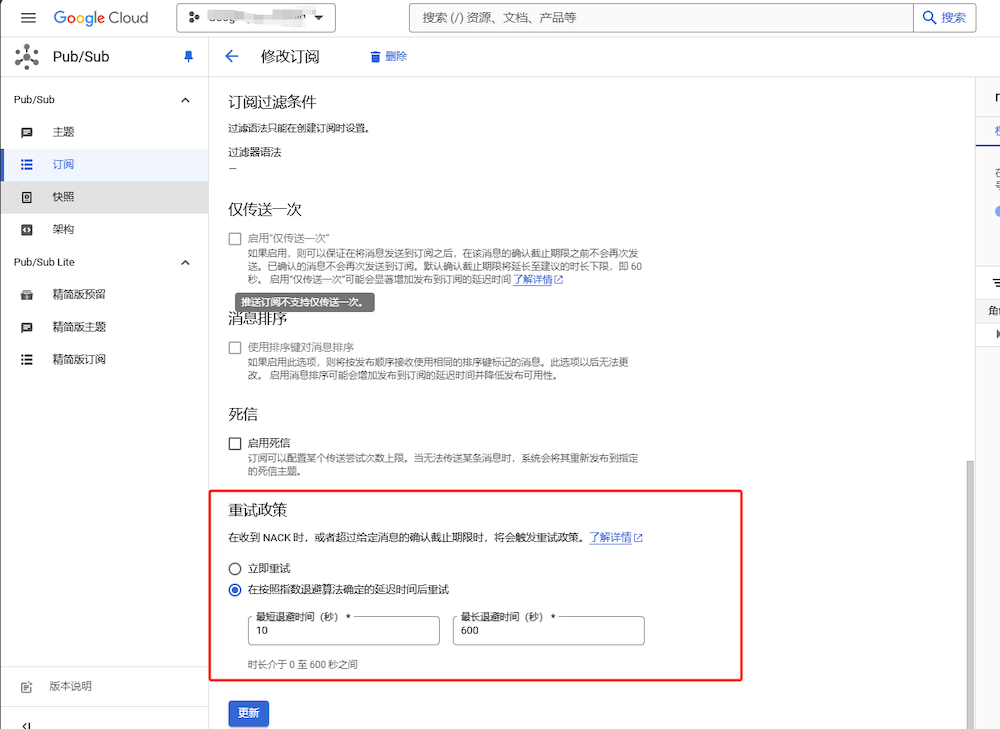Click the back arrow next to 修改订阅
This screenshot has width=1000, height=729.
click(x=232, y=57)
